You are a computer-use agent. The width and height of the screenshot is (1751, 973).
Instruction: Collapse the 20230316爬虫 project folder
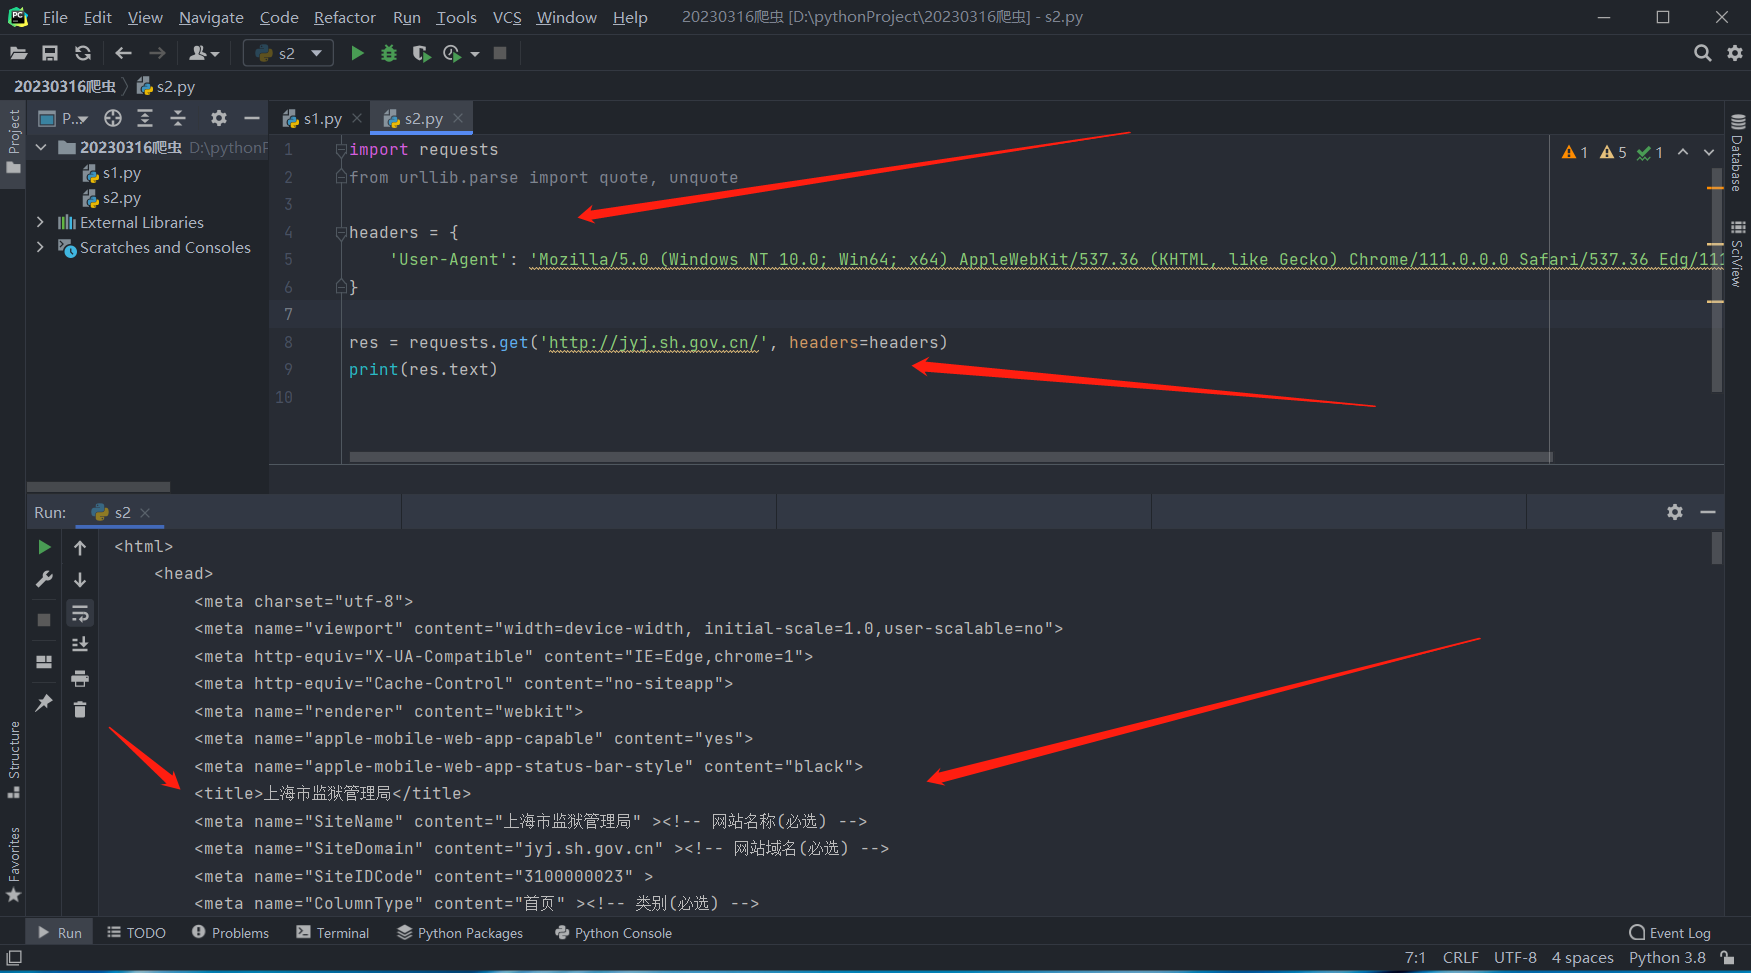coord(41,147)
